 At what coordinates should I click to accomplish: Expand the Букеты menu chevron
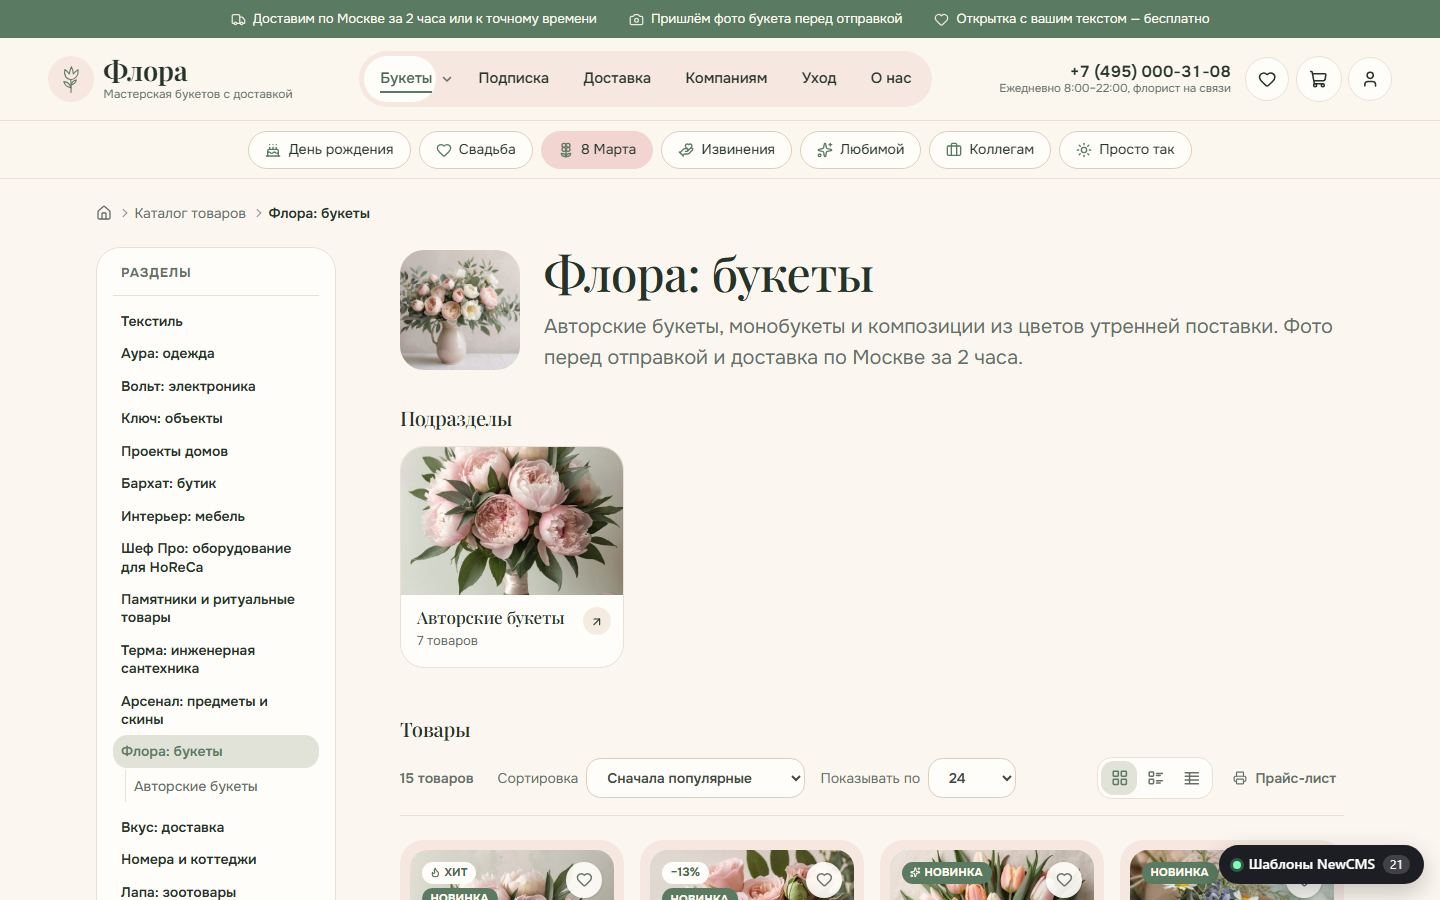tap(447, 79)
